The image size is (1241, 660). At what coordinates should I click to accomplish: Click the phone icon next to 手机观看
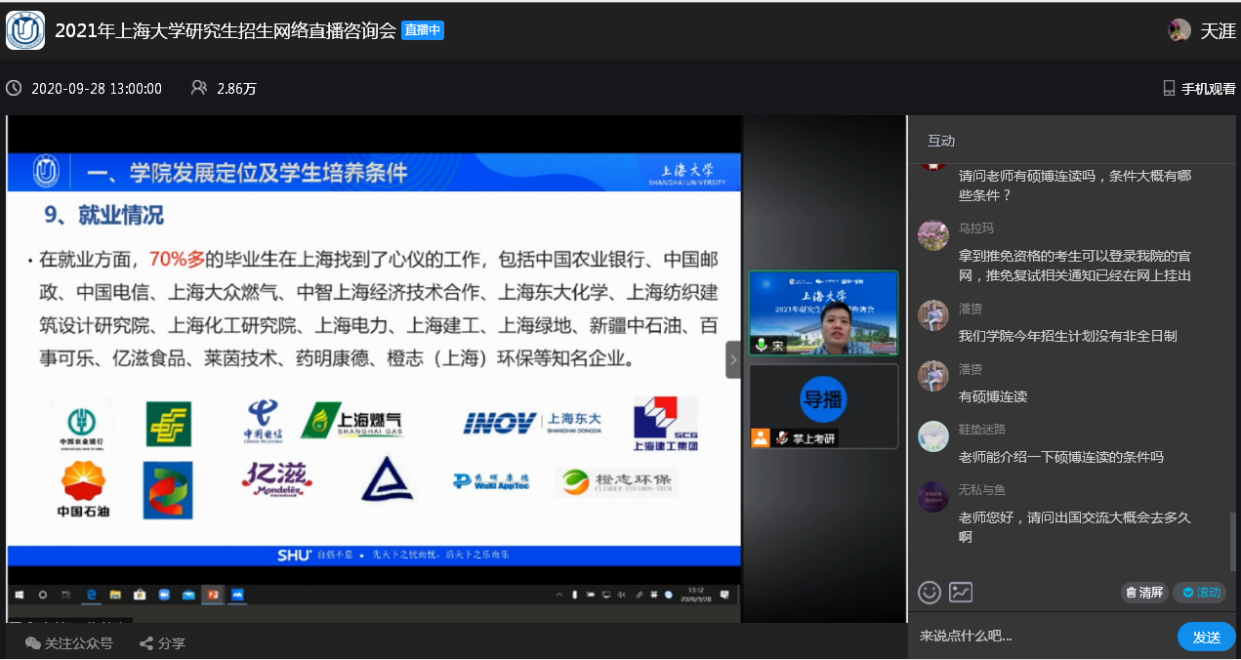(x=1169, y=88)
